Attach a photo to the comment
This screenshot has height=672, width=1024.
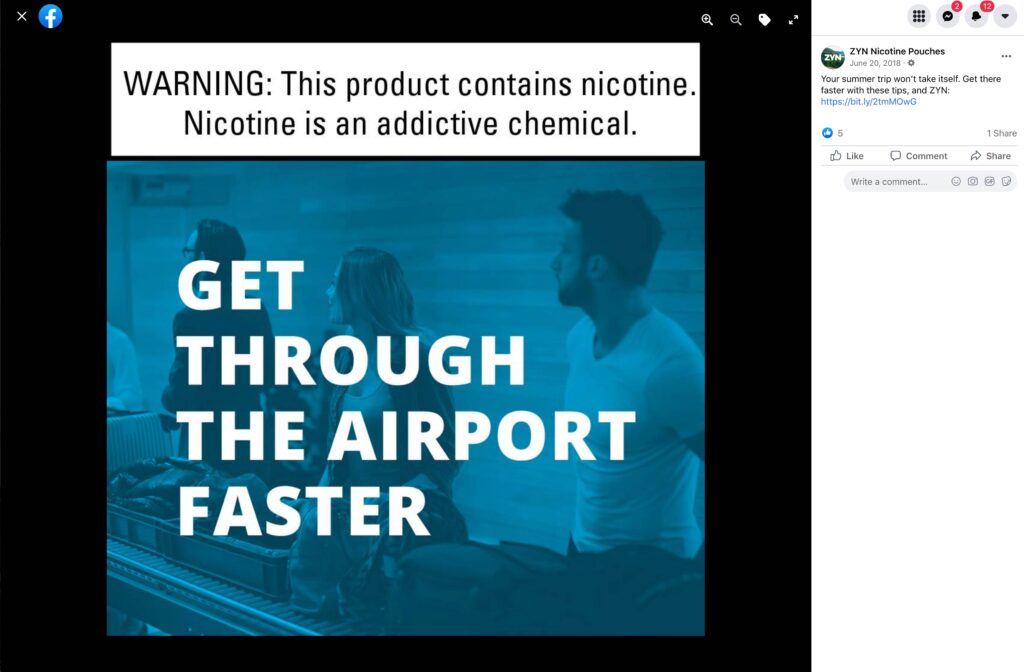tap(972, 182)
